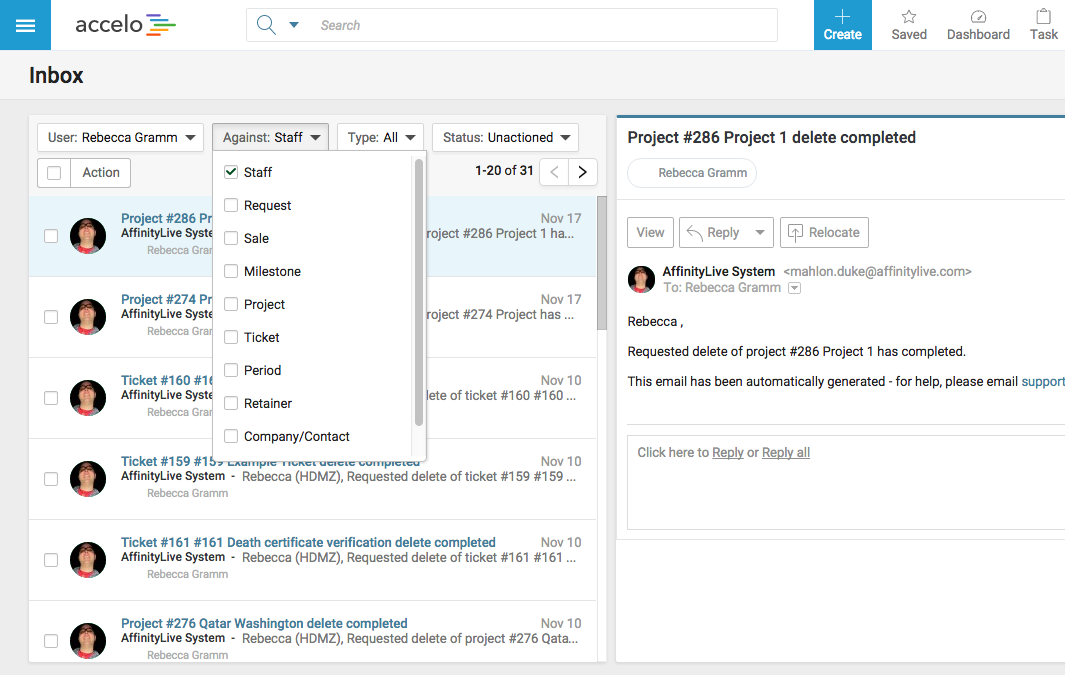Click the next page arrow

point(582,172)
